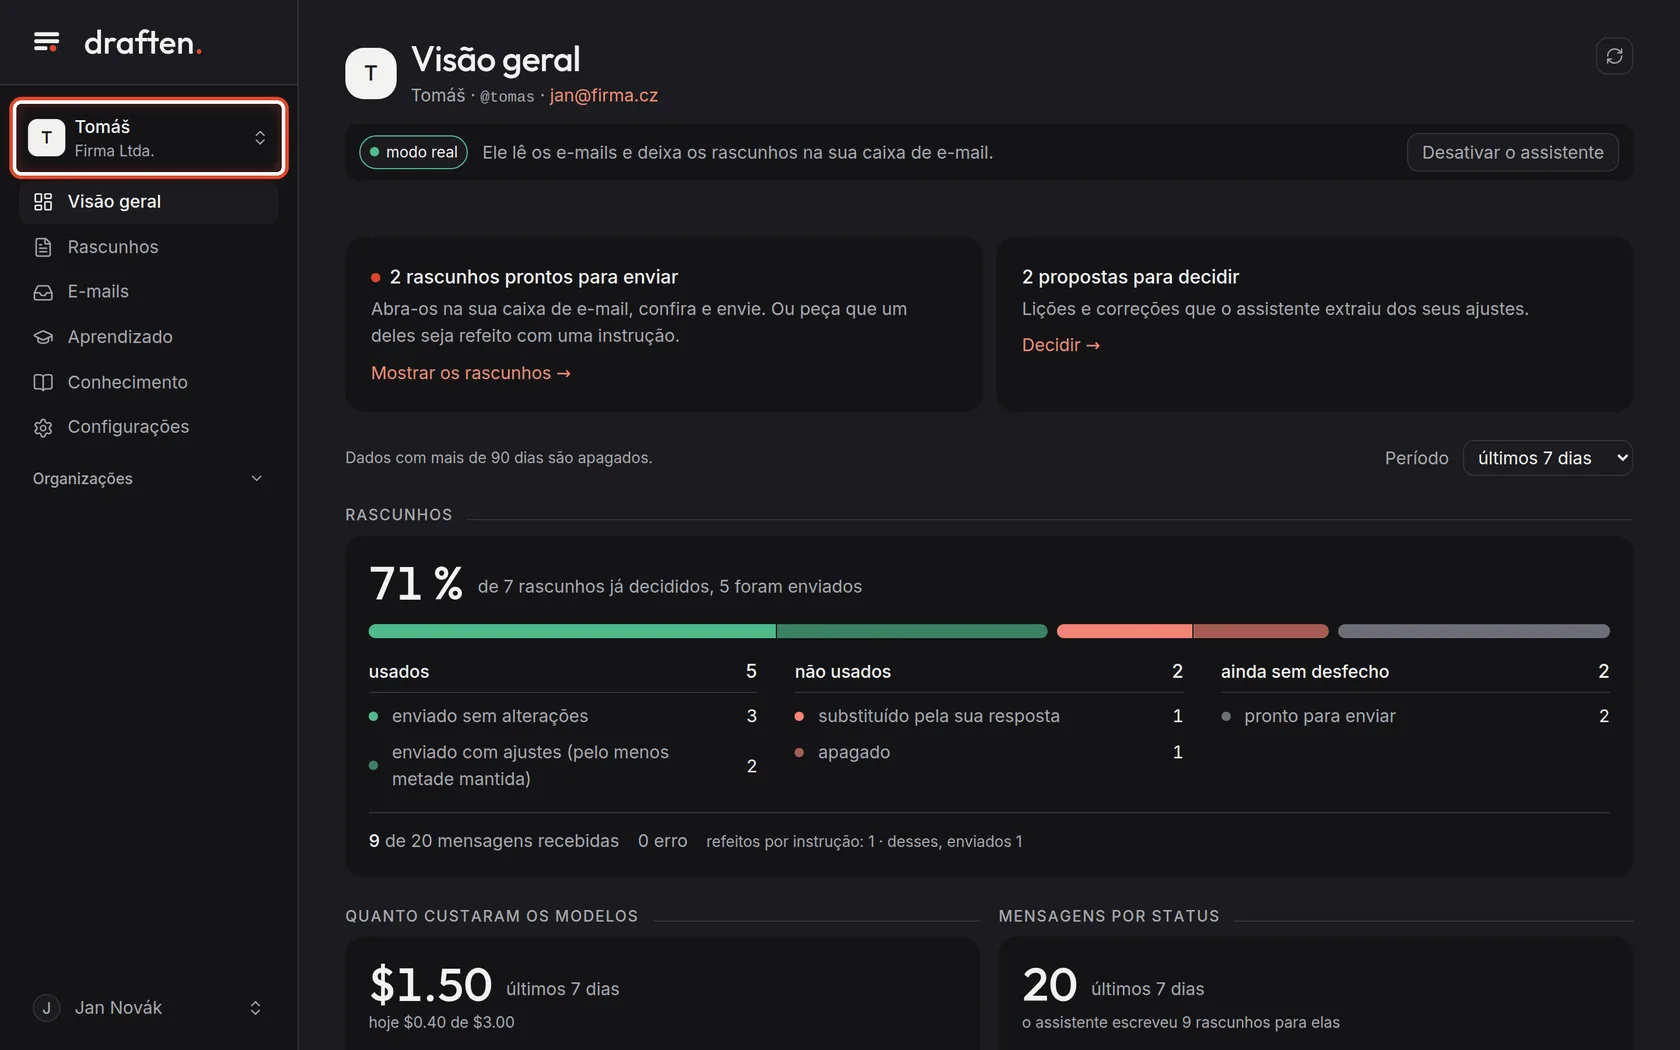Screen dimensions: 1680x1050
Task: Click the $1.50 model cost value
Action: coord(430,985)
